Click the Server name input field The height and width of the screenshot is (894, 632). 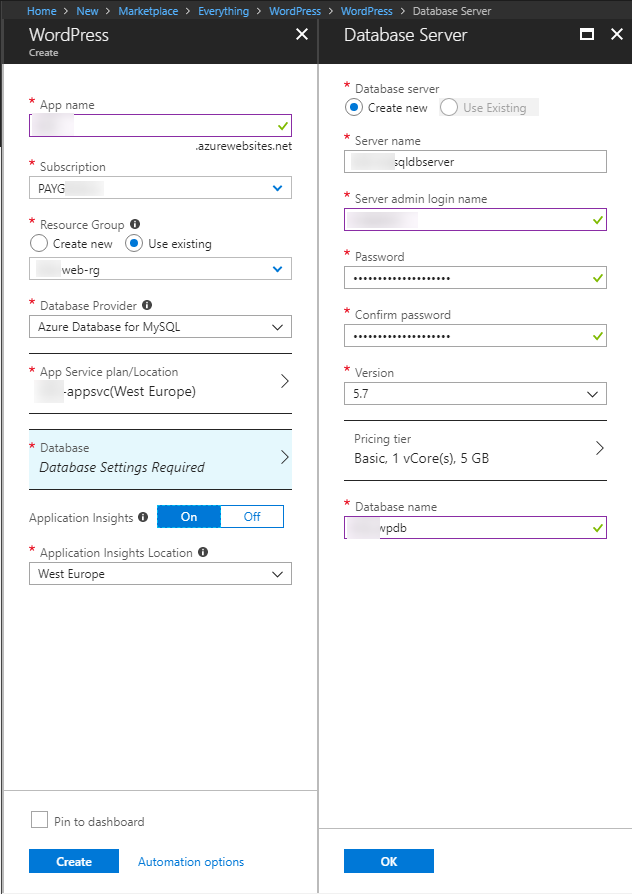pos(475,161)
